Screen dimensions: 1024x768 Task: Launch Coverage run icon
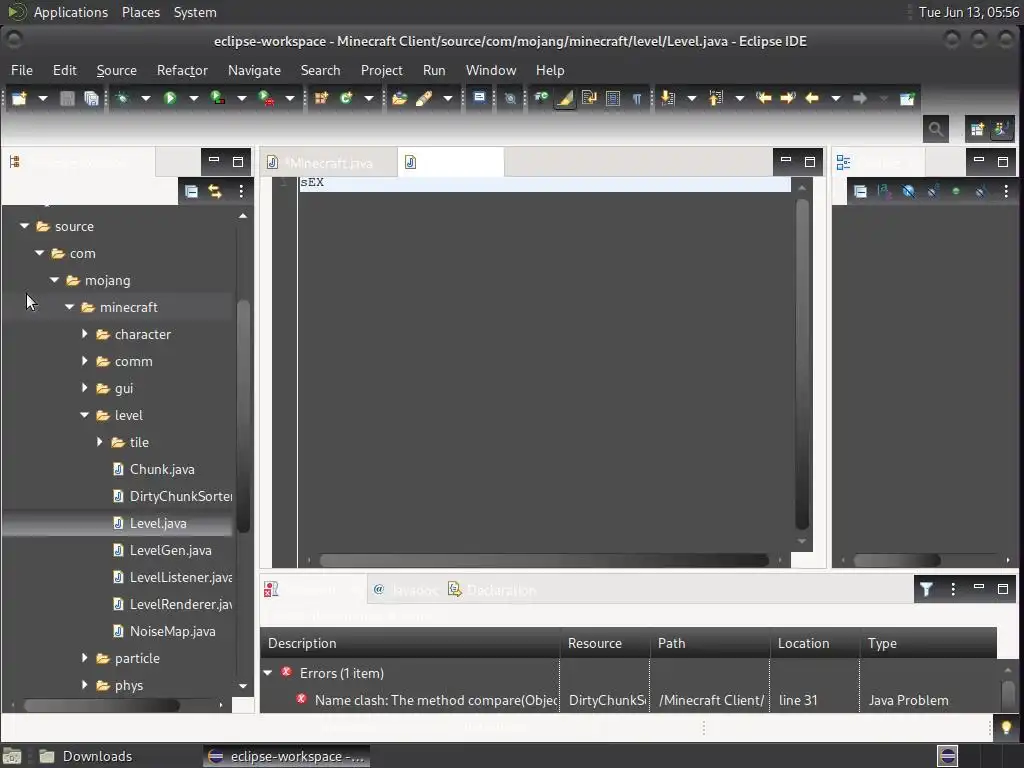217,98
